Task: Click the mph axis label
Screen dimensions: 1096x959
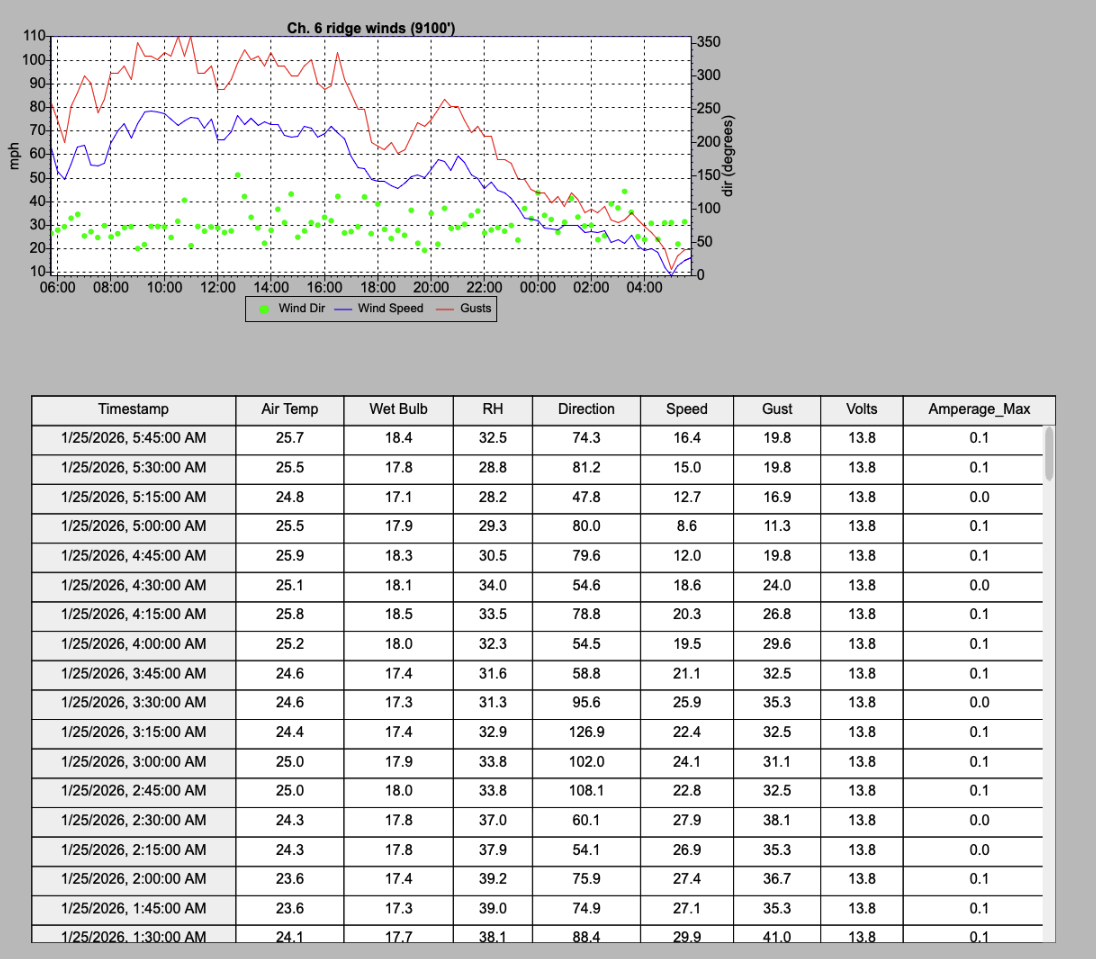Action: pyautogui.click(x=13, y=155)
